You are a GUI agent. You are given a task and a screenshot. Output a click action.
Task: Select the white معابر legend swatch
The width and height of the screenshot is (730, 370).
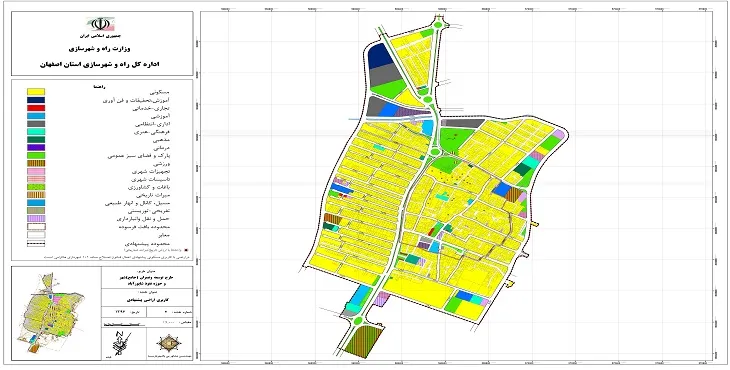[36, 235]
